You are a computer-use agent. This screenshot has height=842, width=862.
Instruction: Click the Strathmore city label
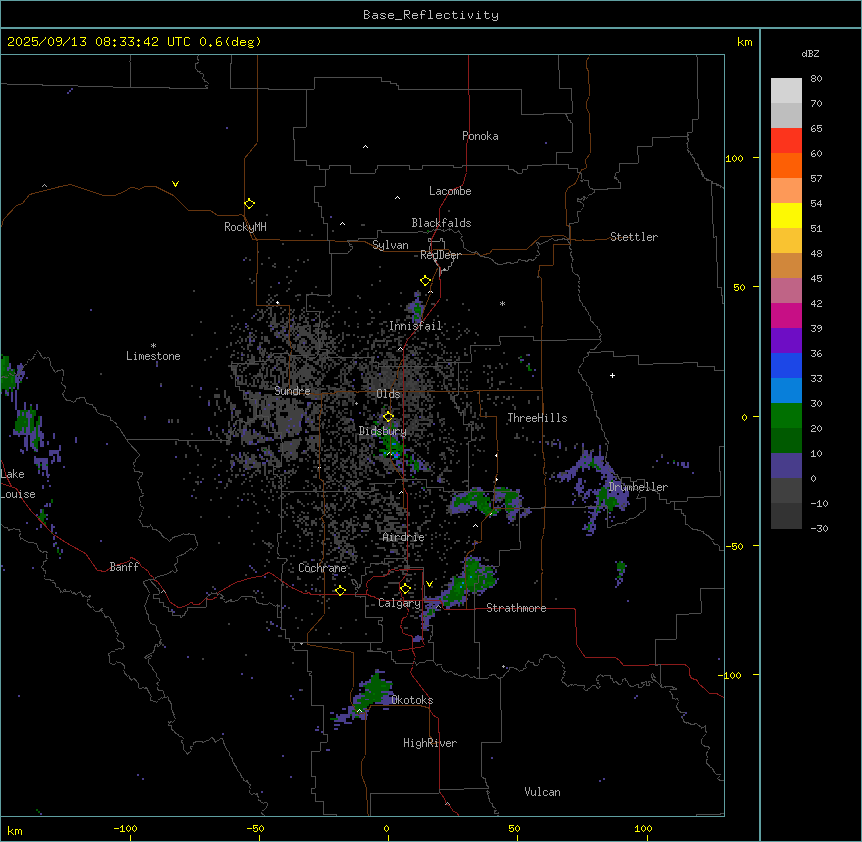point(516,608)
